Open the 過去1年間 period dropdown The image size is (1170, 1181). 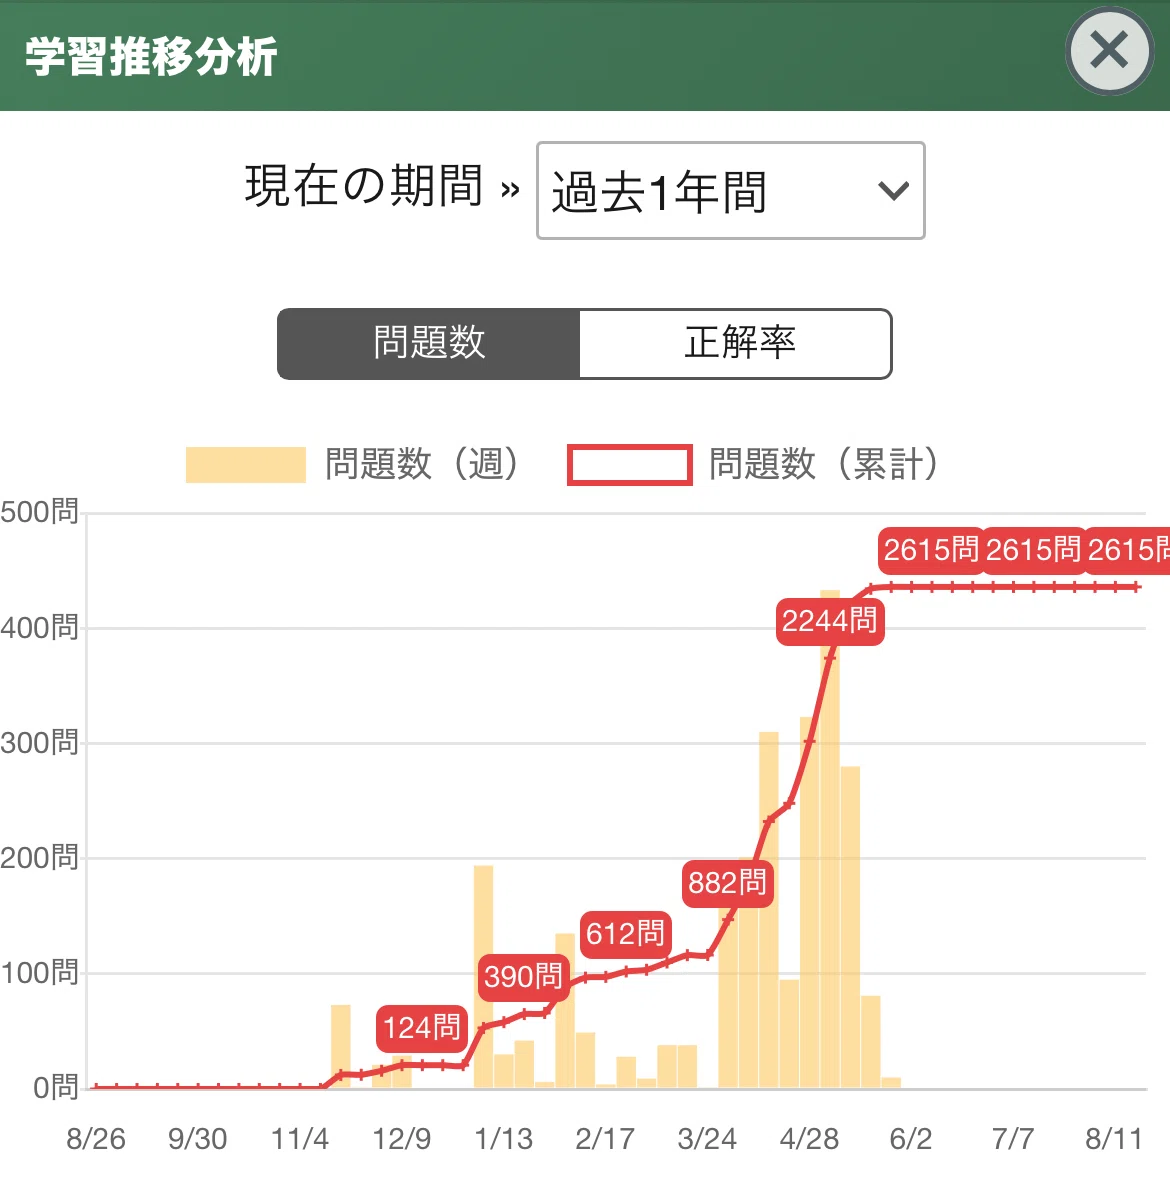730,191
